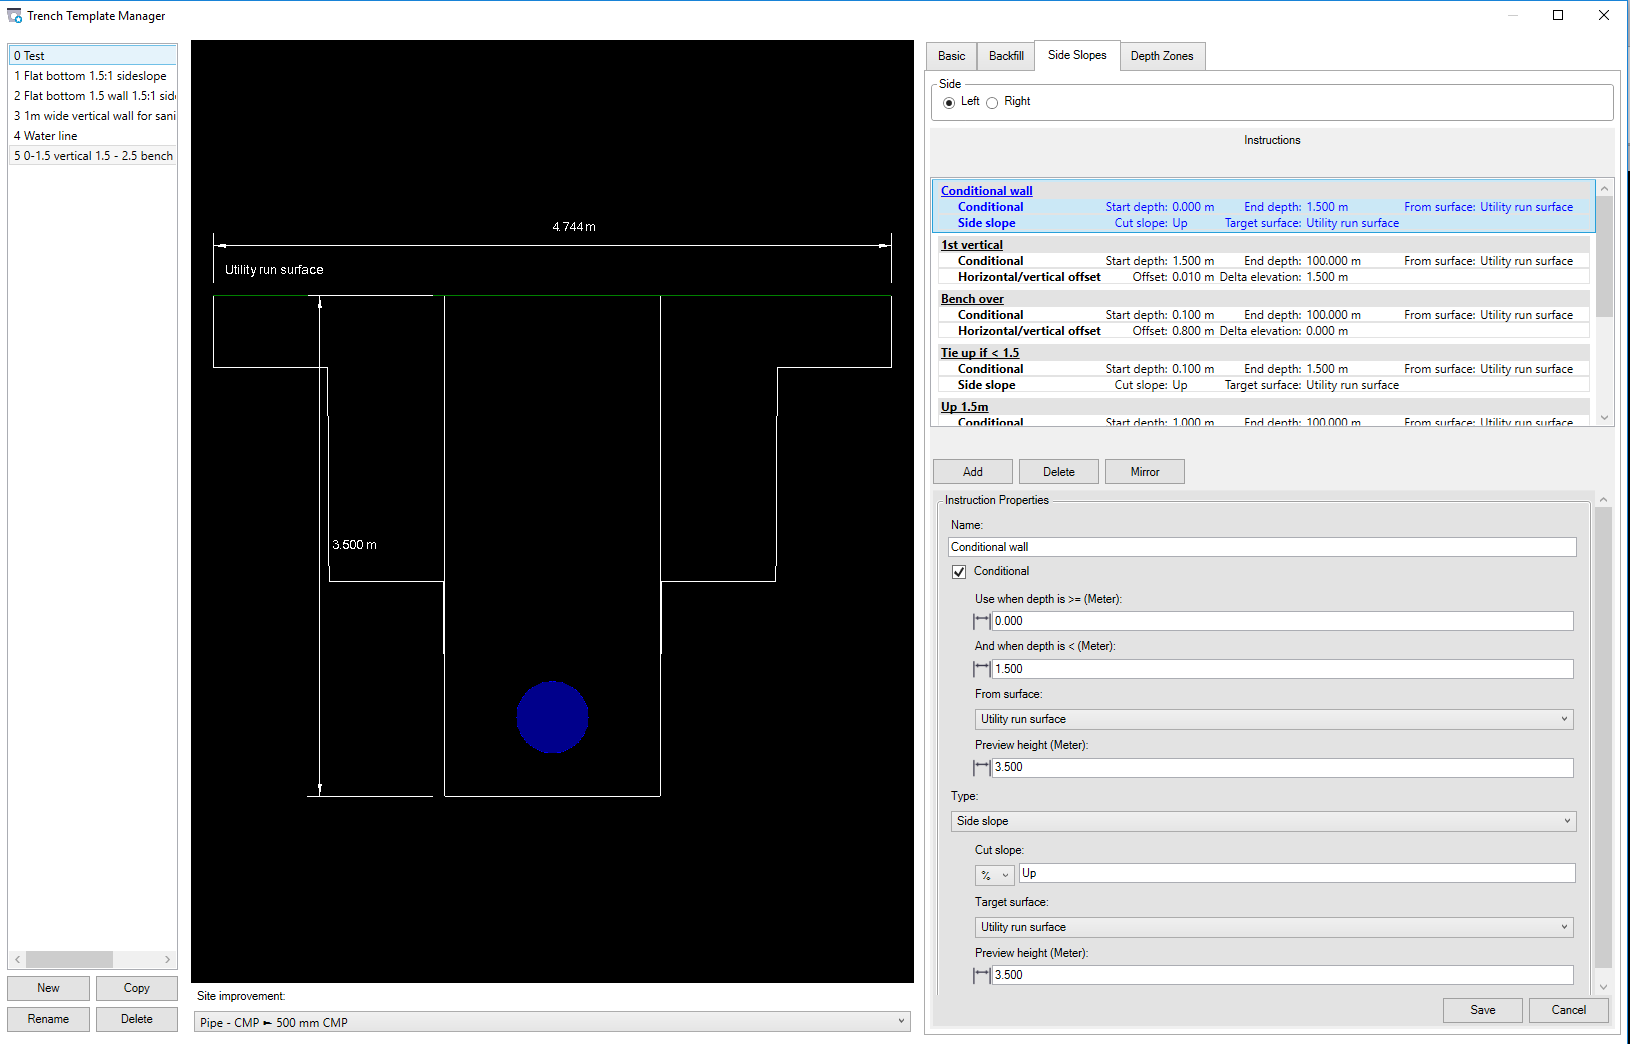Click the measure icon beside the bottom Preview height field

(x=981, y=975)
